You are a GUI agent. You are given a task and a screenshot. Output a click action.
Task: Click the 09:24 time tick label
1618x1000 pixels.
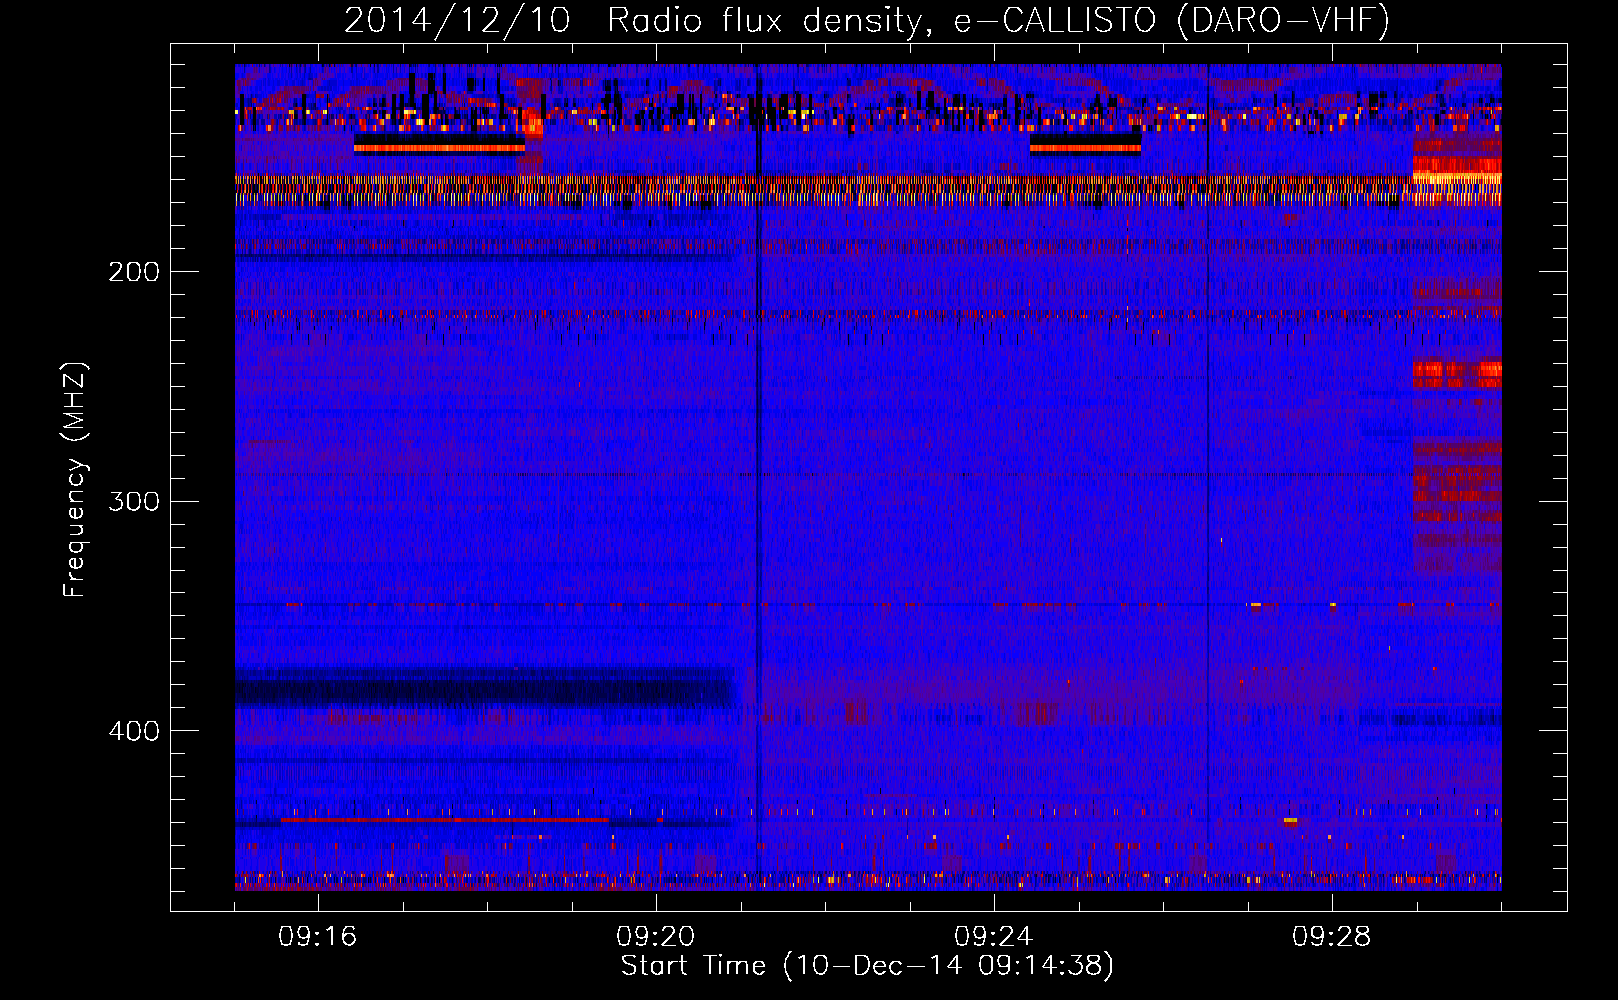click(994, 937)
